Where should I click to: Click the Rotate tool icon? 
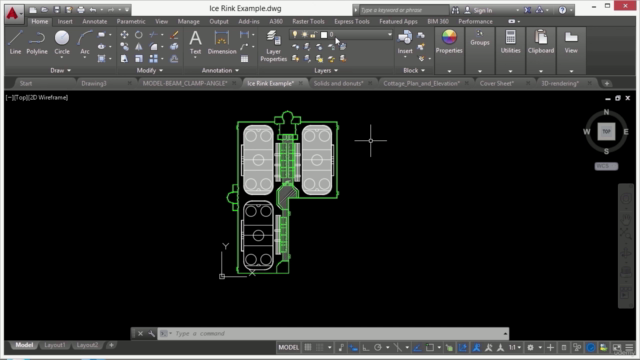(x=139, y=35)
